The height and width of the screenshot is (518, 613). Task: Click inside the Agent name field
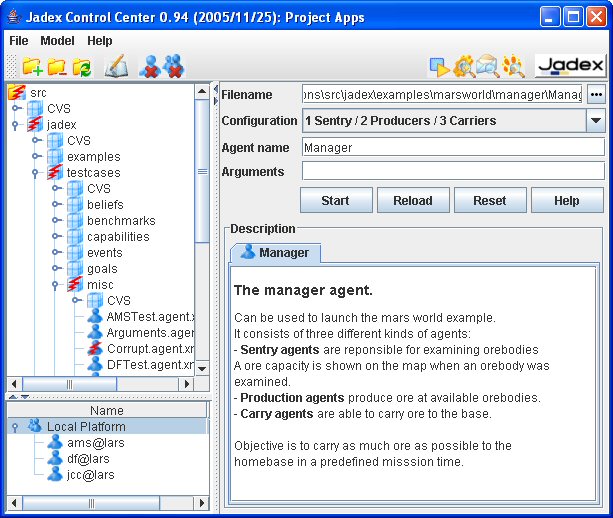453,147
